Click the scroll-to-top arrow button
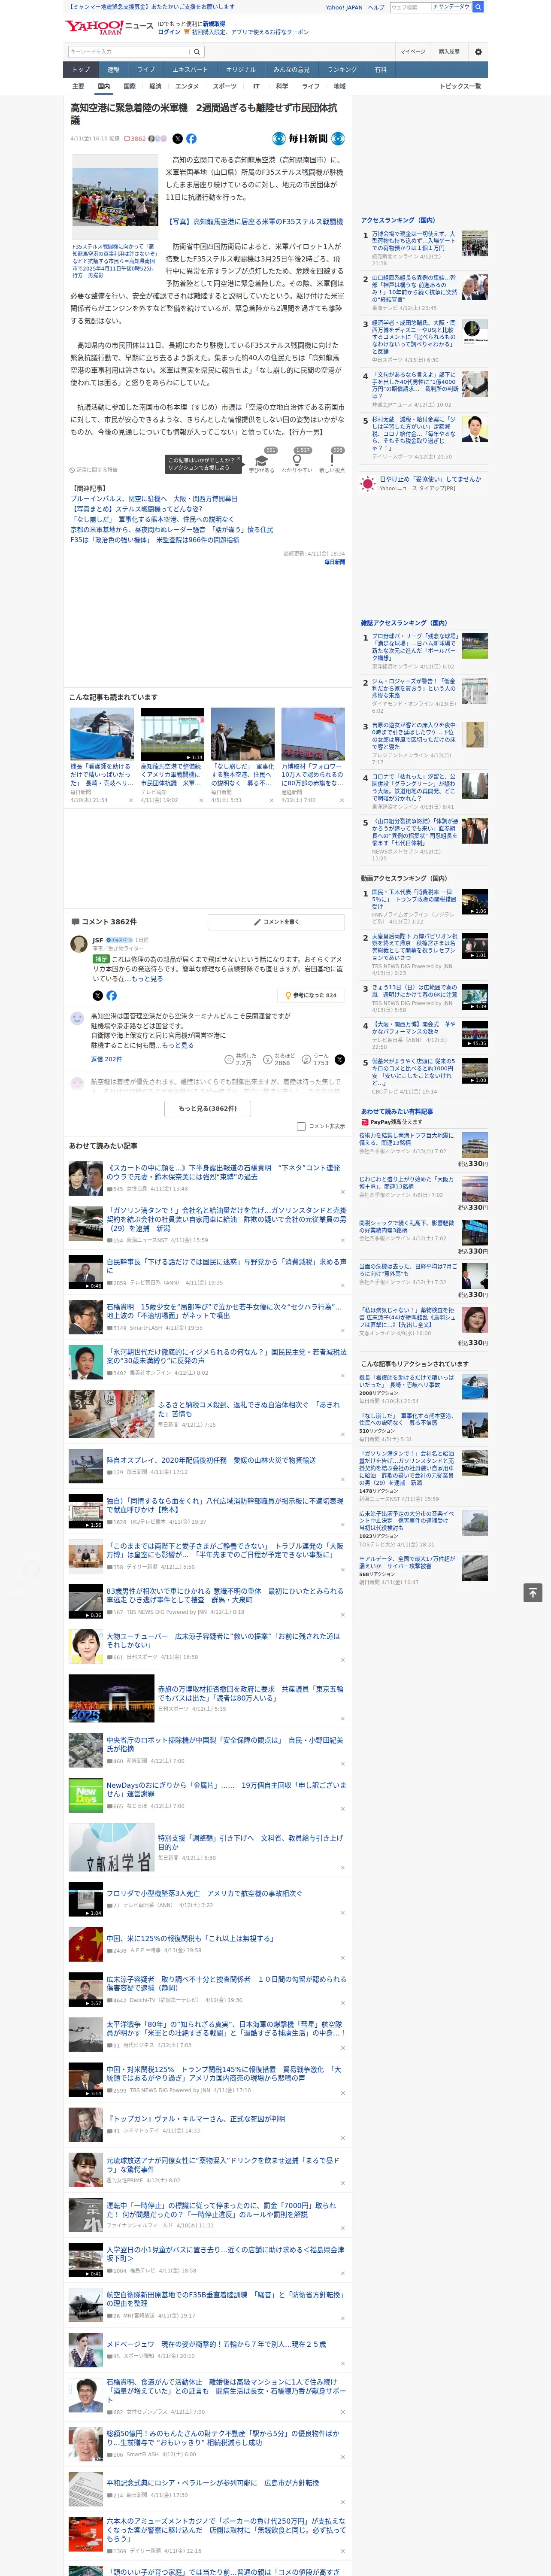 (533, 1592)
